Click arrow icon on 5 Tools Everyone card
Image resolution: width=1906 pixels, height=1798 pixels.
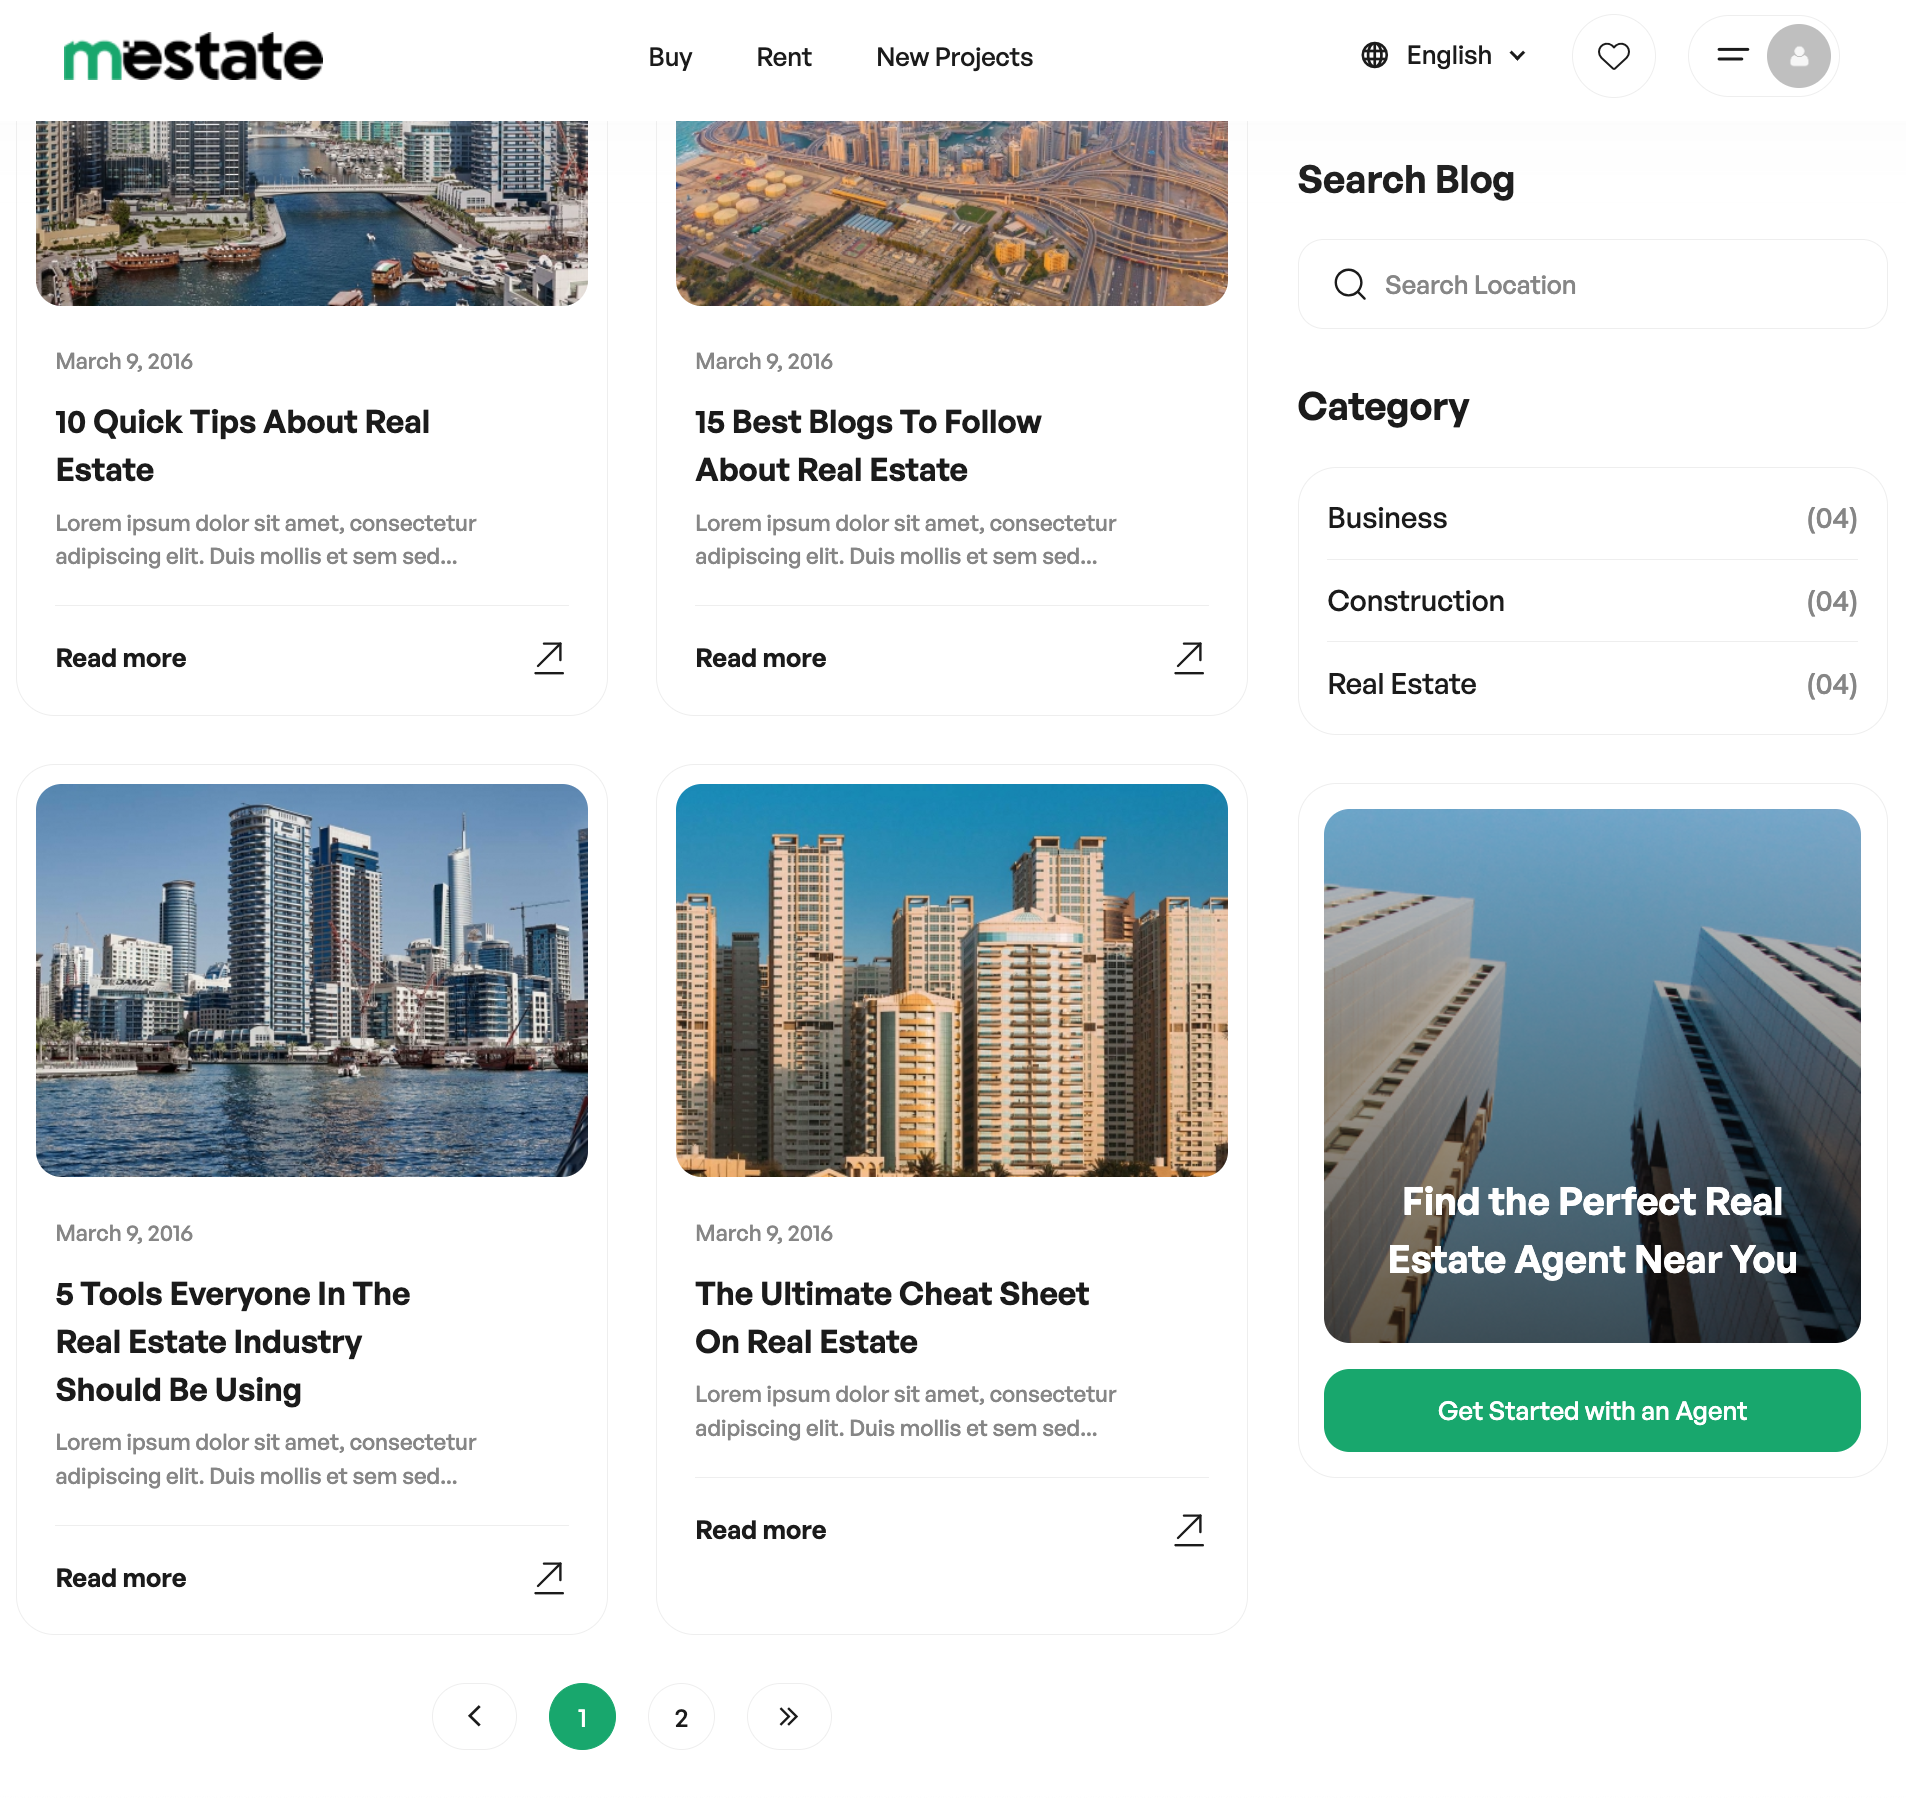pos(549,1578)
